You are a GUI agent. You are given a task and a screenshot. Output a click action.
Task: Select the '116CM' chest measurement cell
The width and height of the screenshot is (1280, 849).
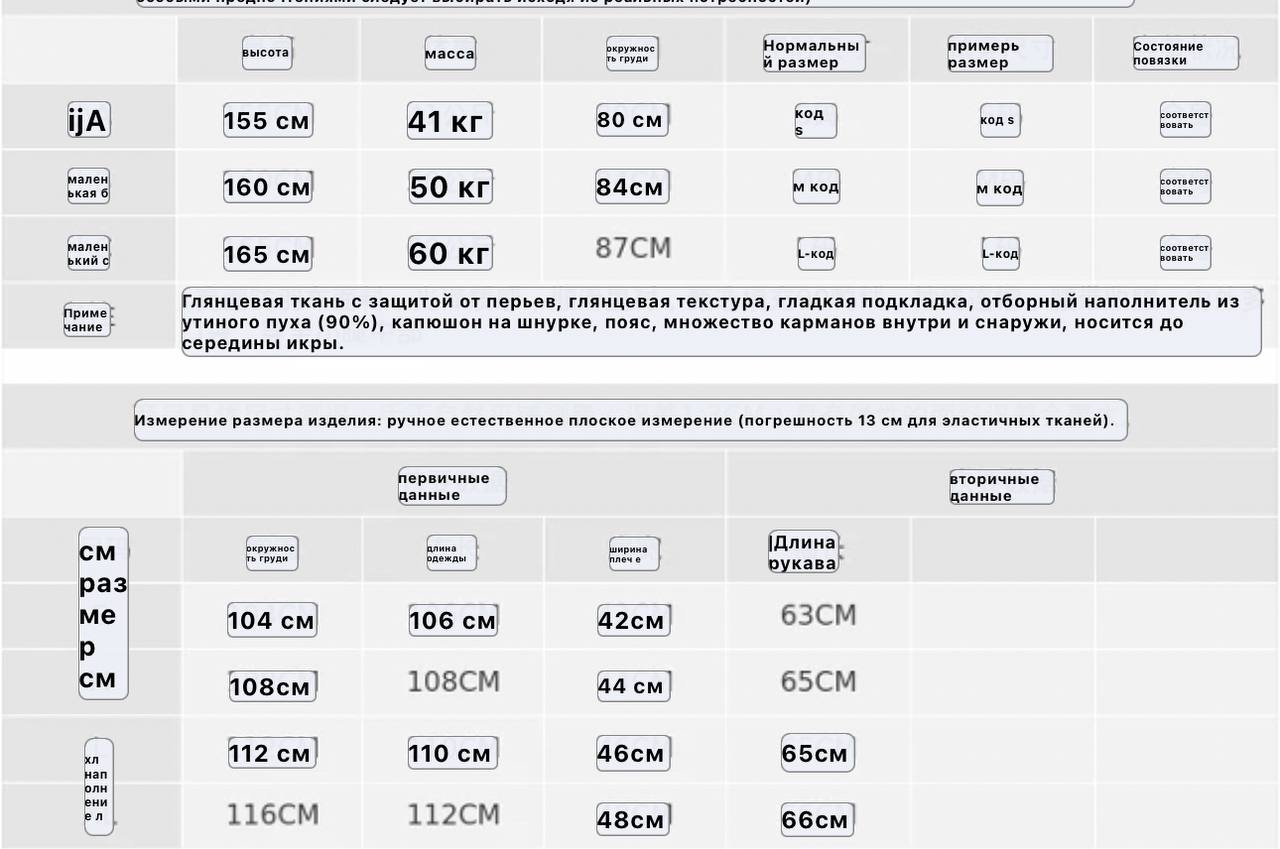click(272, 814)
